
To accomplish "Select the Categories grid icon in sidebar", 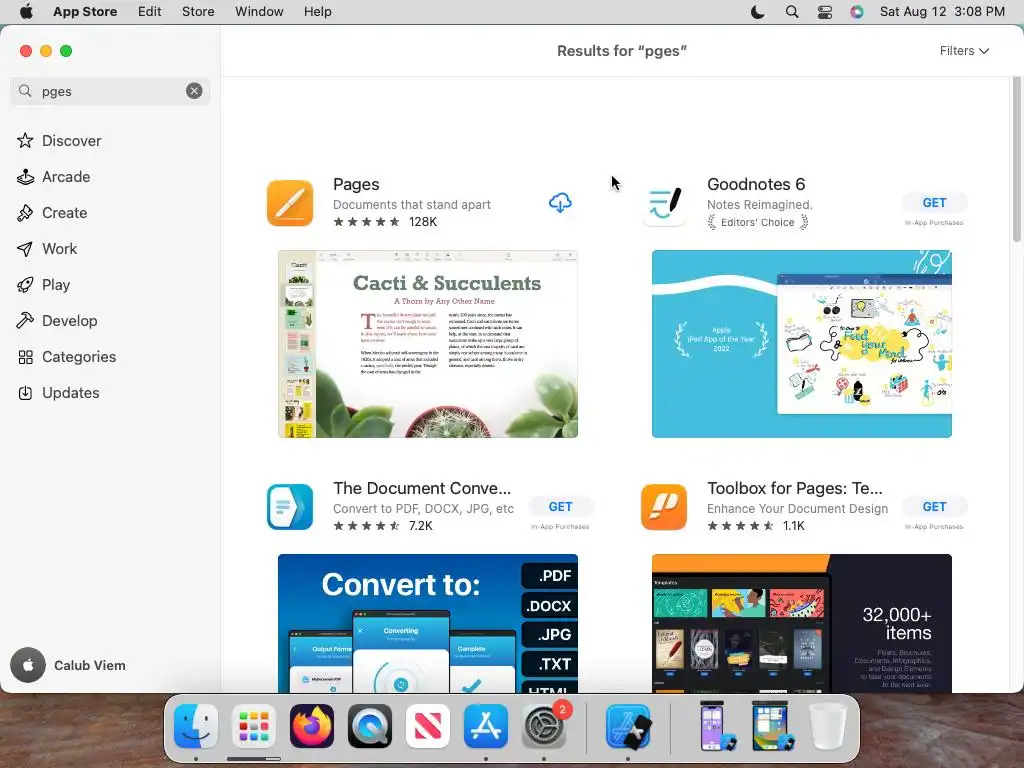I will point(25,357).
